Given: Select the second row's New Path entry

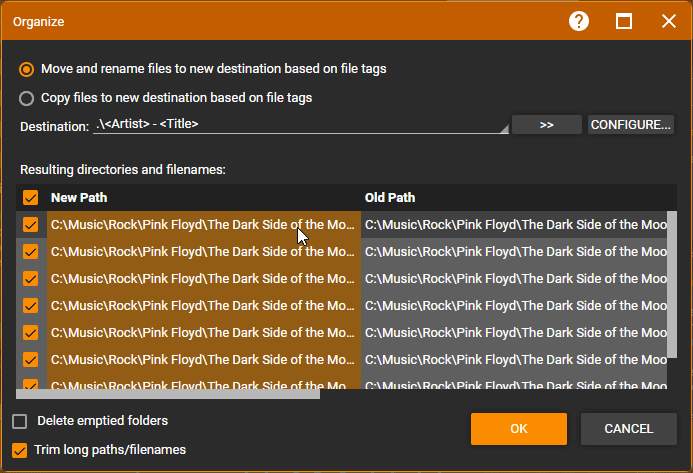Looking at the screenshot, I should click(x=202, y=252).
